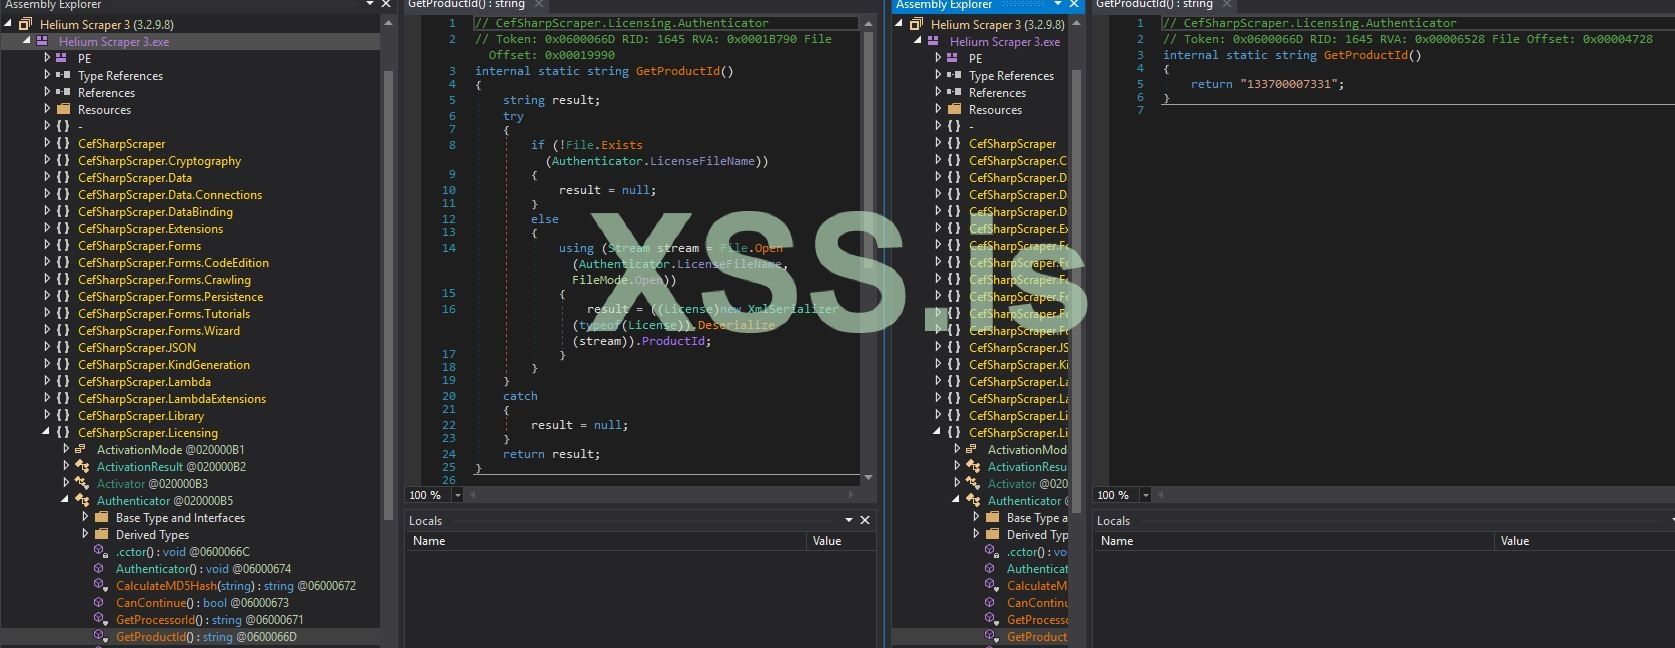Select CefSharpScraper.Forms.Wizard in left tree
Screen dimensions: 1675x648
159,330
